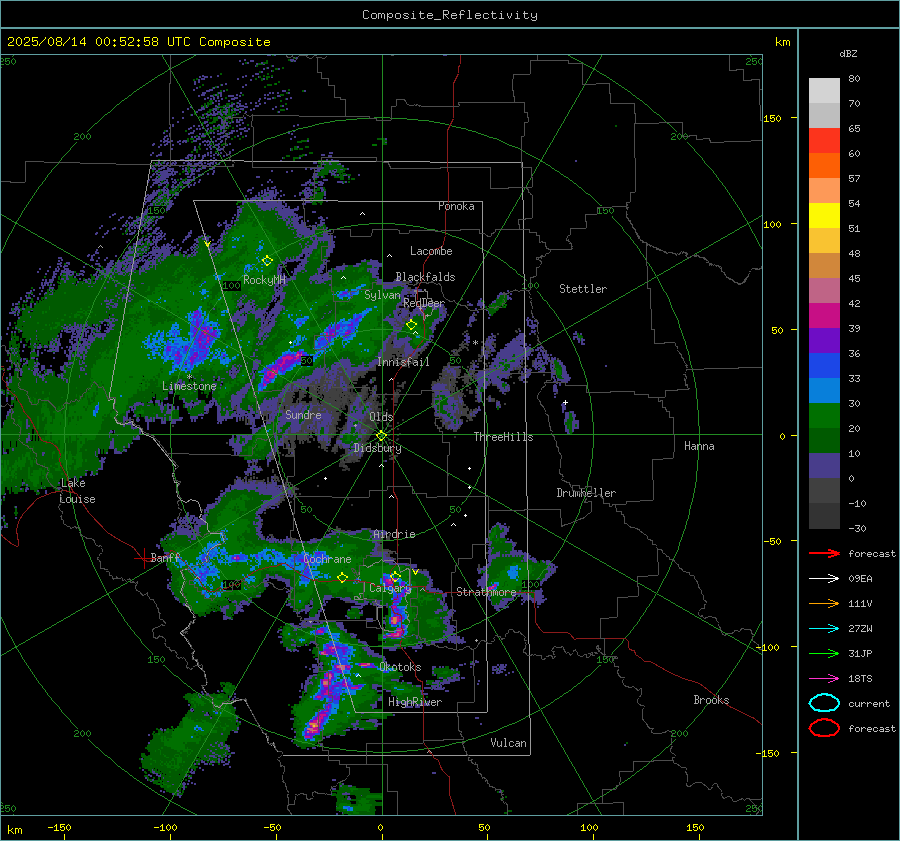Click the Sylvan label on map
Viewport: 900px width, 841px height.
pyautogui.click(x=382, y=295)
